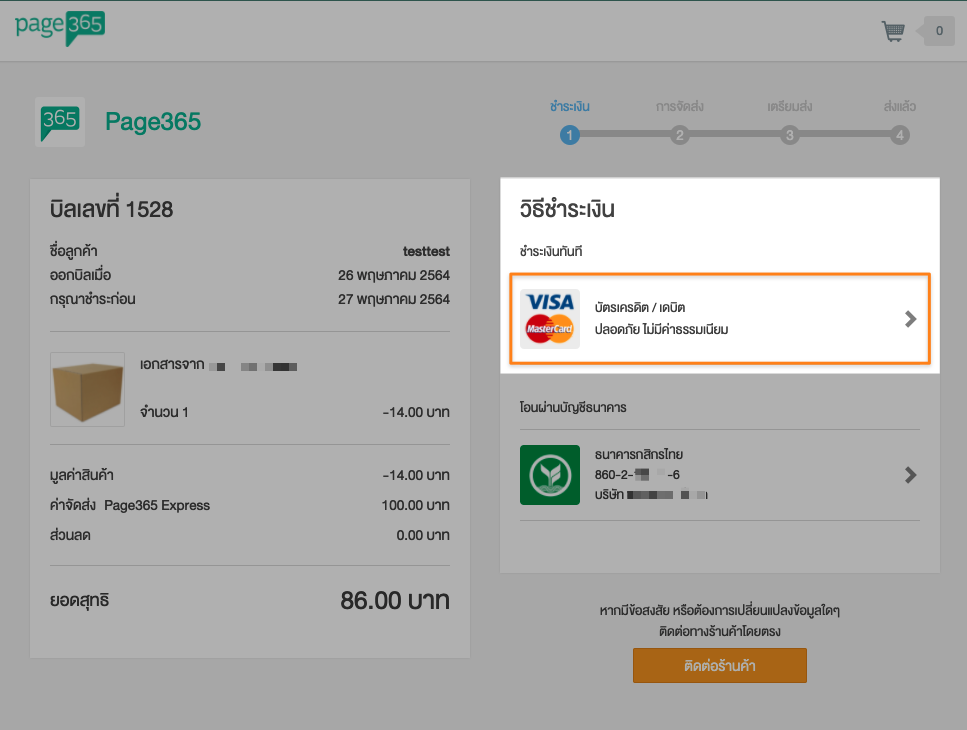The image size is (967, 730).
Task: Select step 3 preparing shipment circle
Action: pos(790,135)
